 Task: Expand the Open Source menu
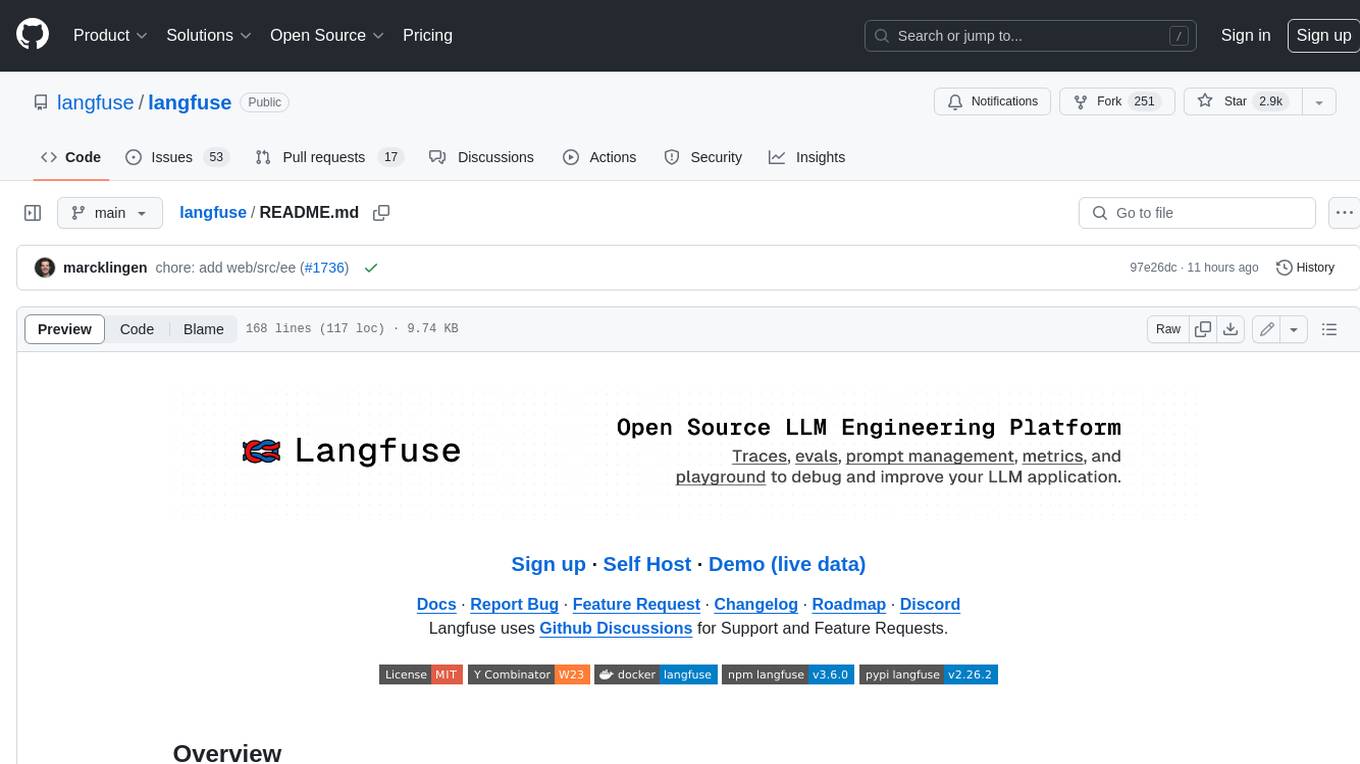coord(327,35)
